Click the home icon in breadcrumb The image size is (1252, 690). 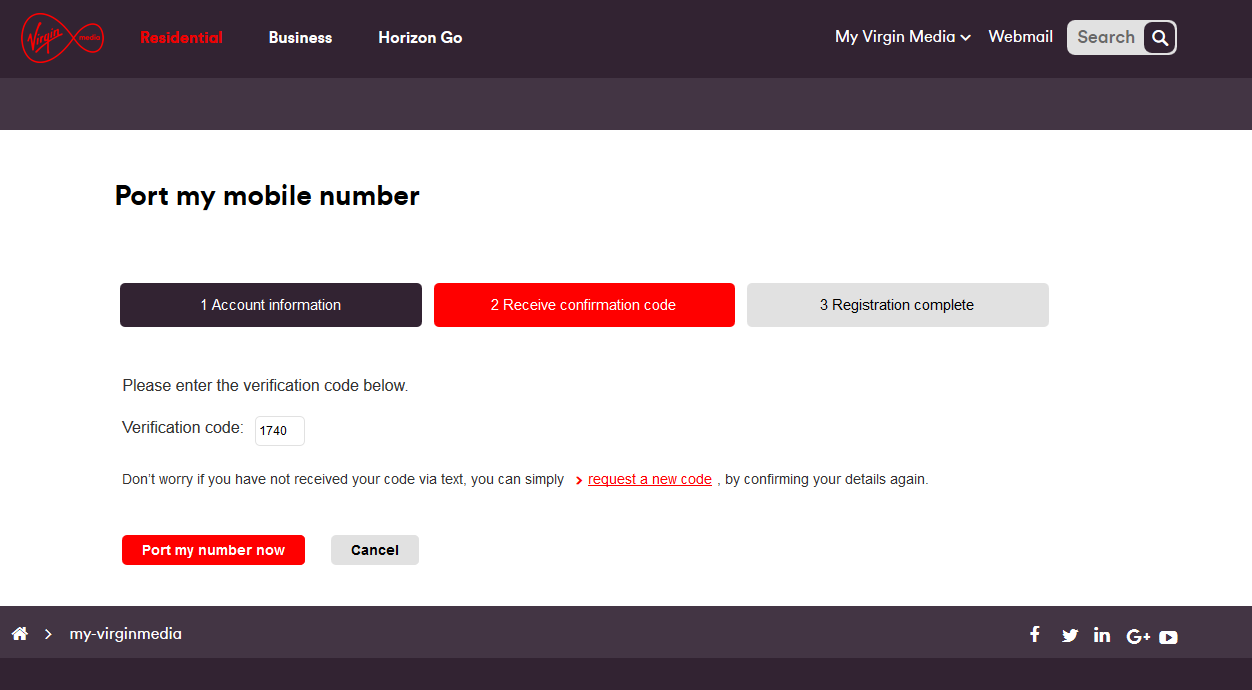point(19,633)
